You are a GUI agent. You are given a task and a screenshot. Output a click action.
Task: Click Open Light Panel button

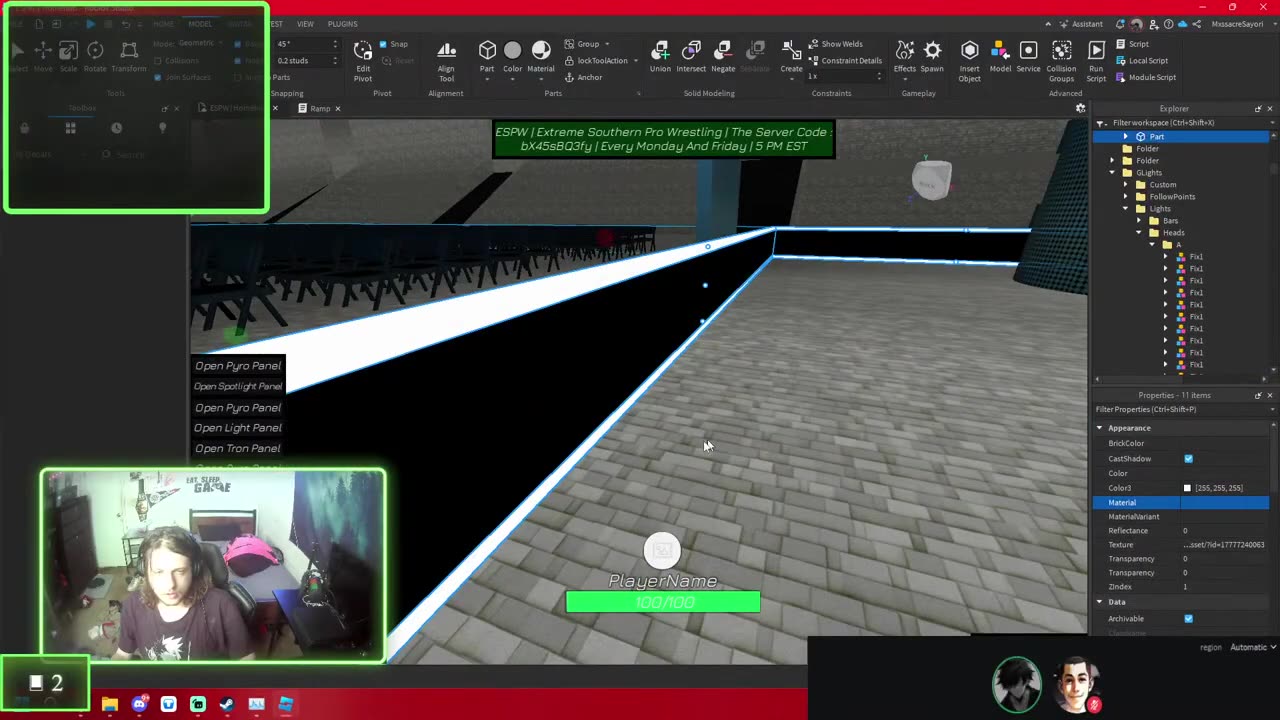point(238,428)
